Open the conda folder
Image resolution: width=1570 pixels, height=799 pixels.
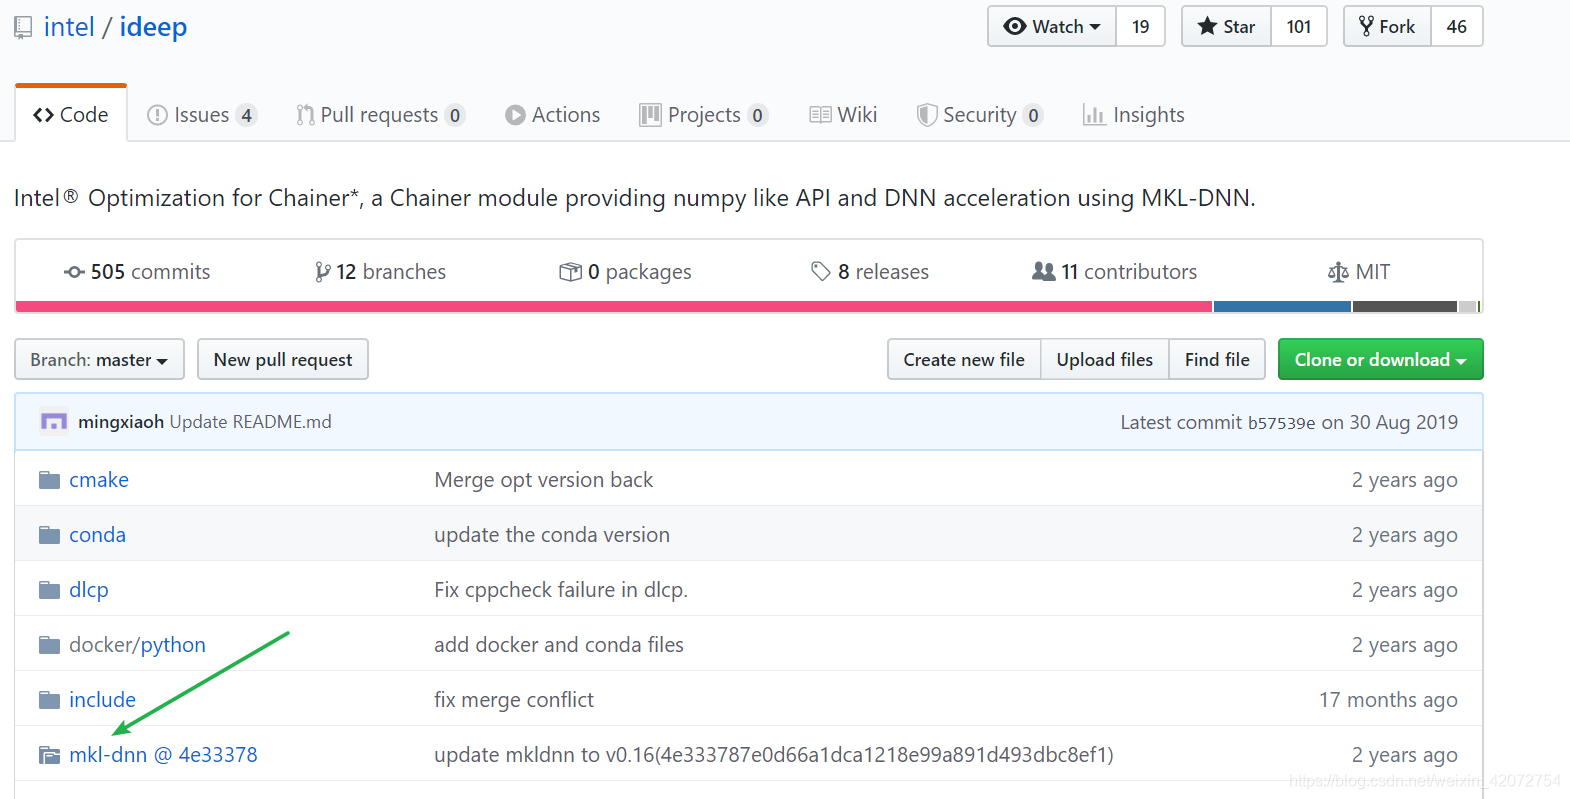tap(97, 535)
